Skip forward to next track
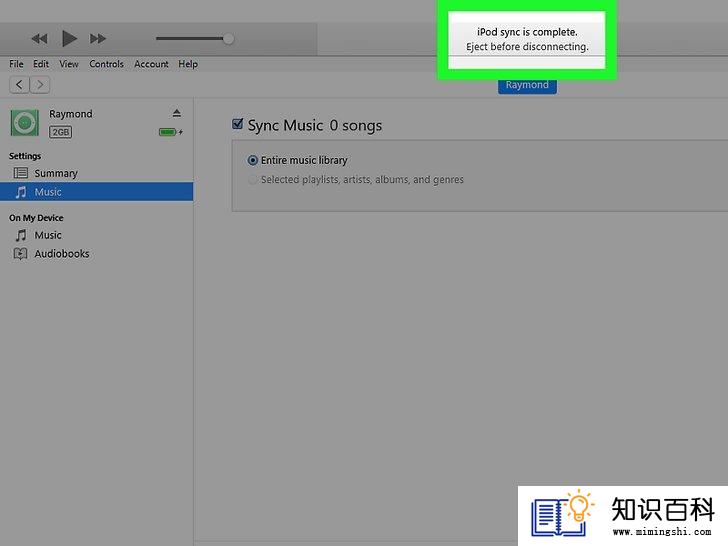 98,39
